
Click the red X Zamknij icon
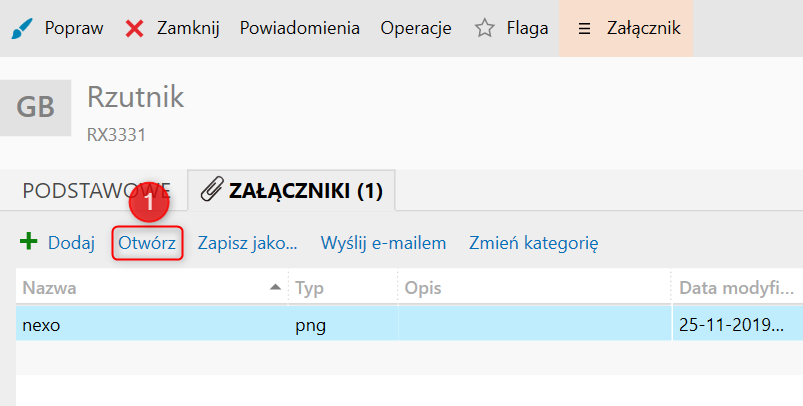(135, 28)
